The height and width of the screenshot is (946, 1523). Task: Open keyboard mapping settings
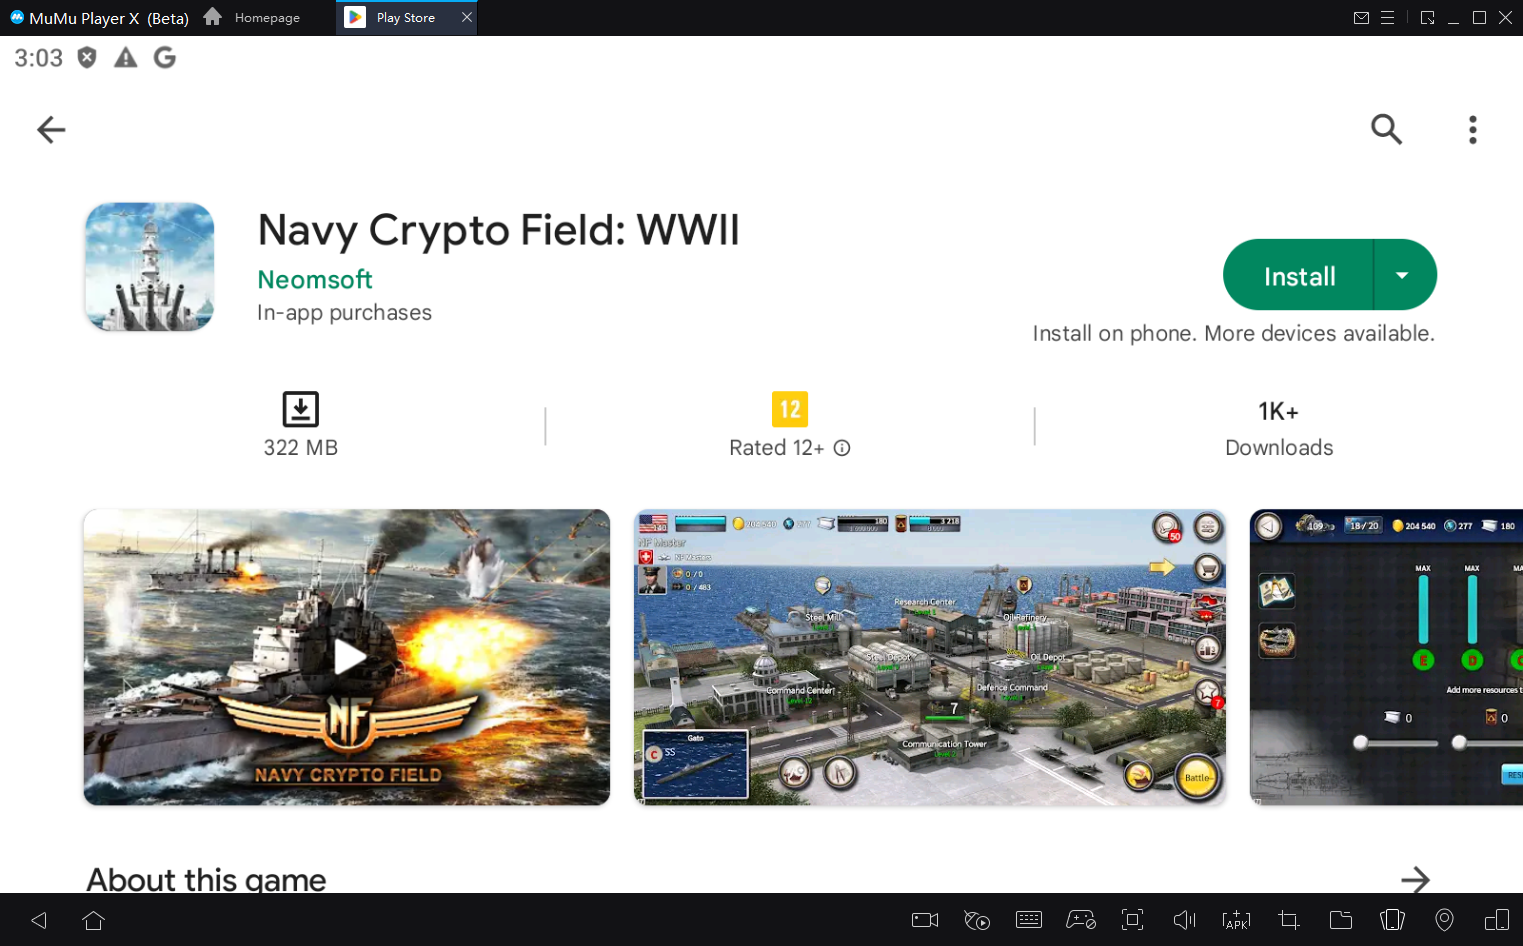1028,920
